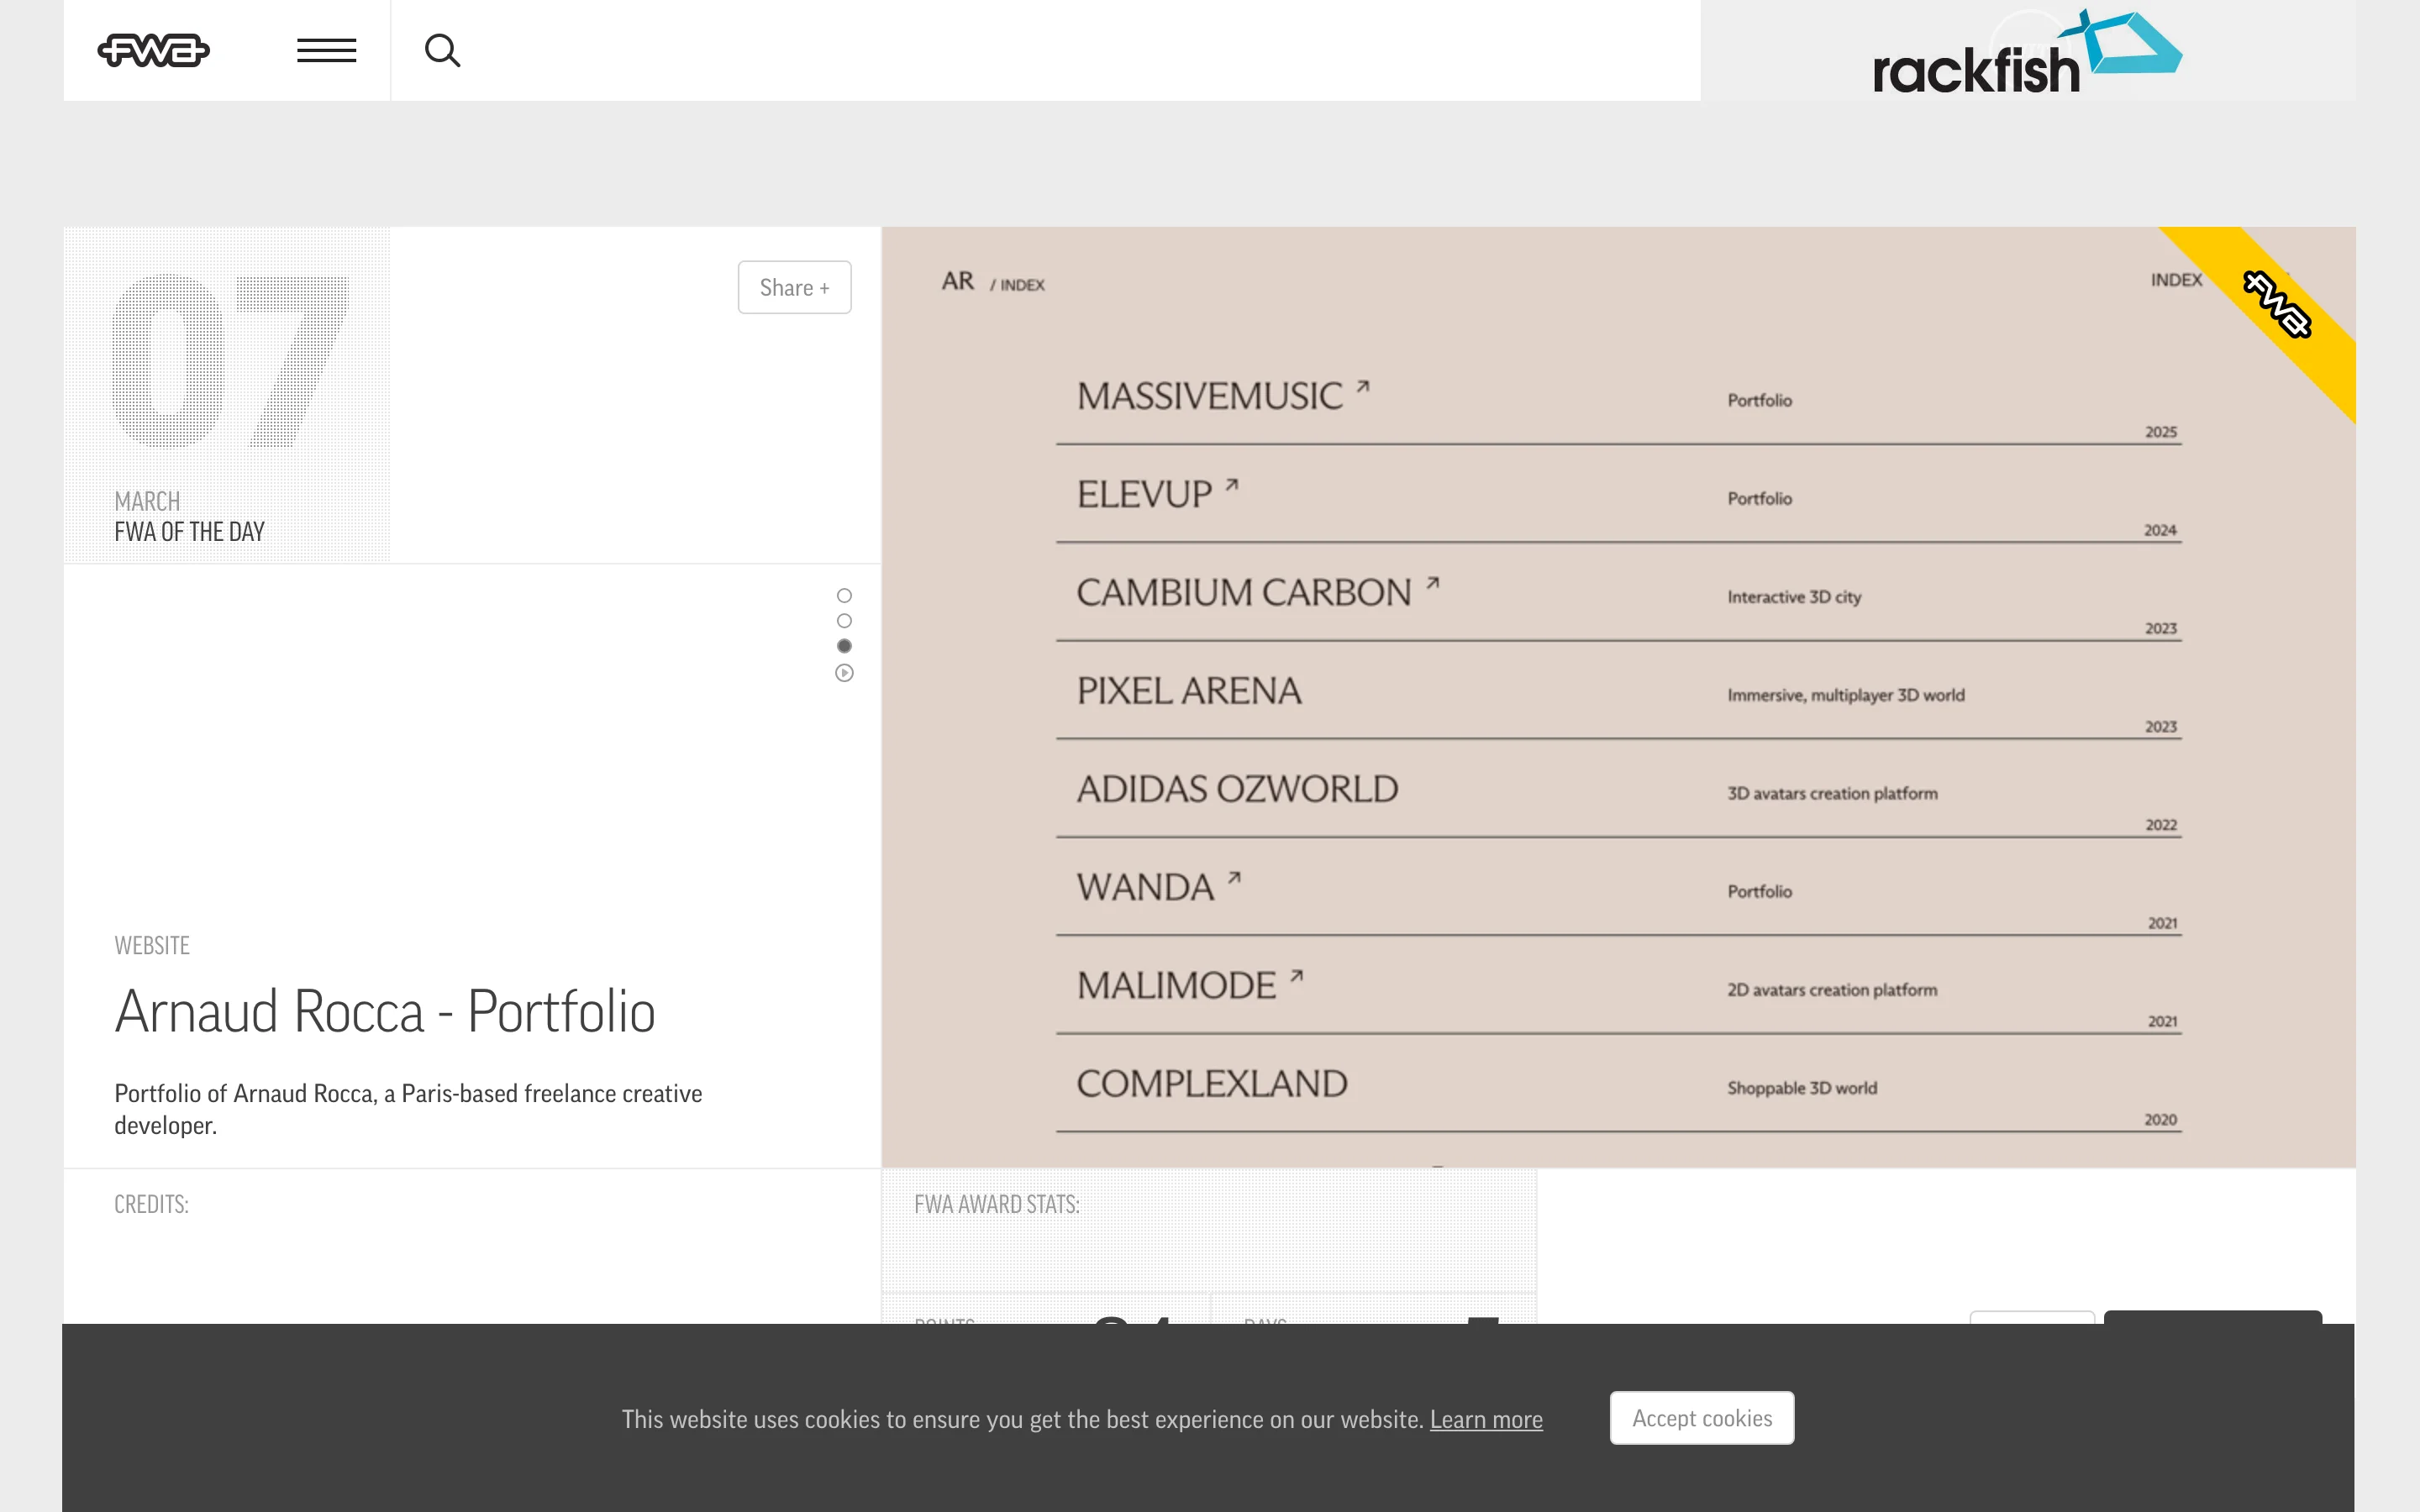
Task: Click arrow icon next to MASSIVEMUSIC
Action: point(1362,386)
